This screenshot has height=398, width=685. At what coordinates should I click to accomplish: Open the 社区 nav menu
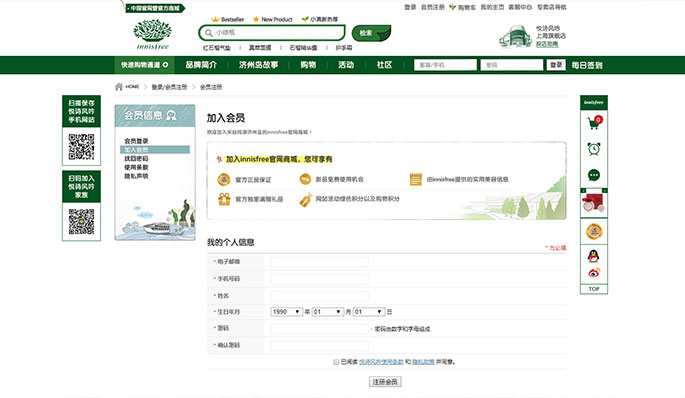coord(384,65)
